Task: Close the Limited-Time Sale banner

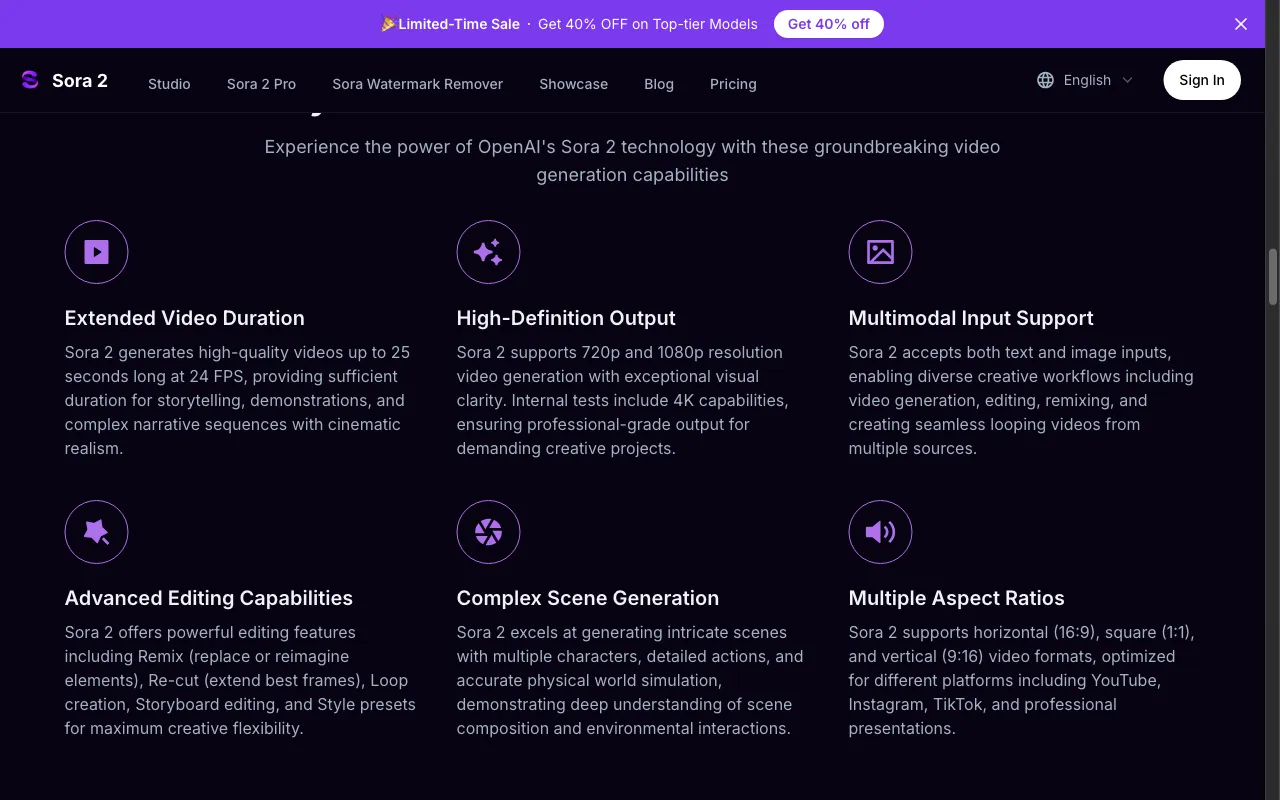Action: 1241,24
